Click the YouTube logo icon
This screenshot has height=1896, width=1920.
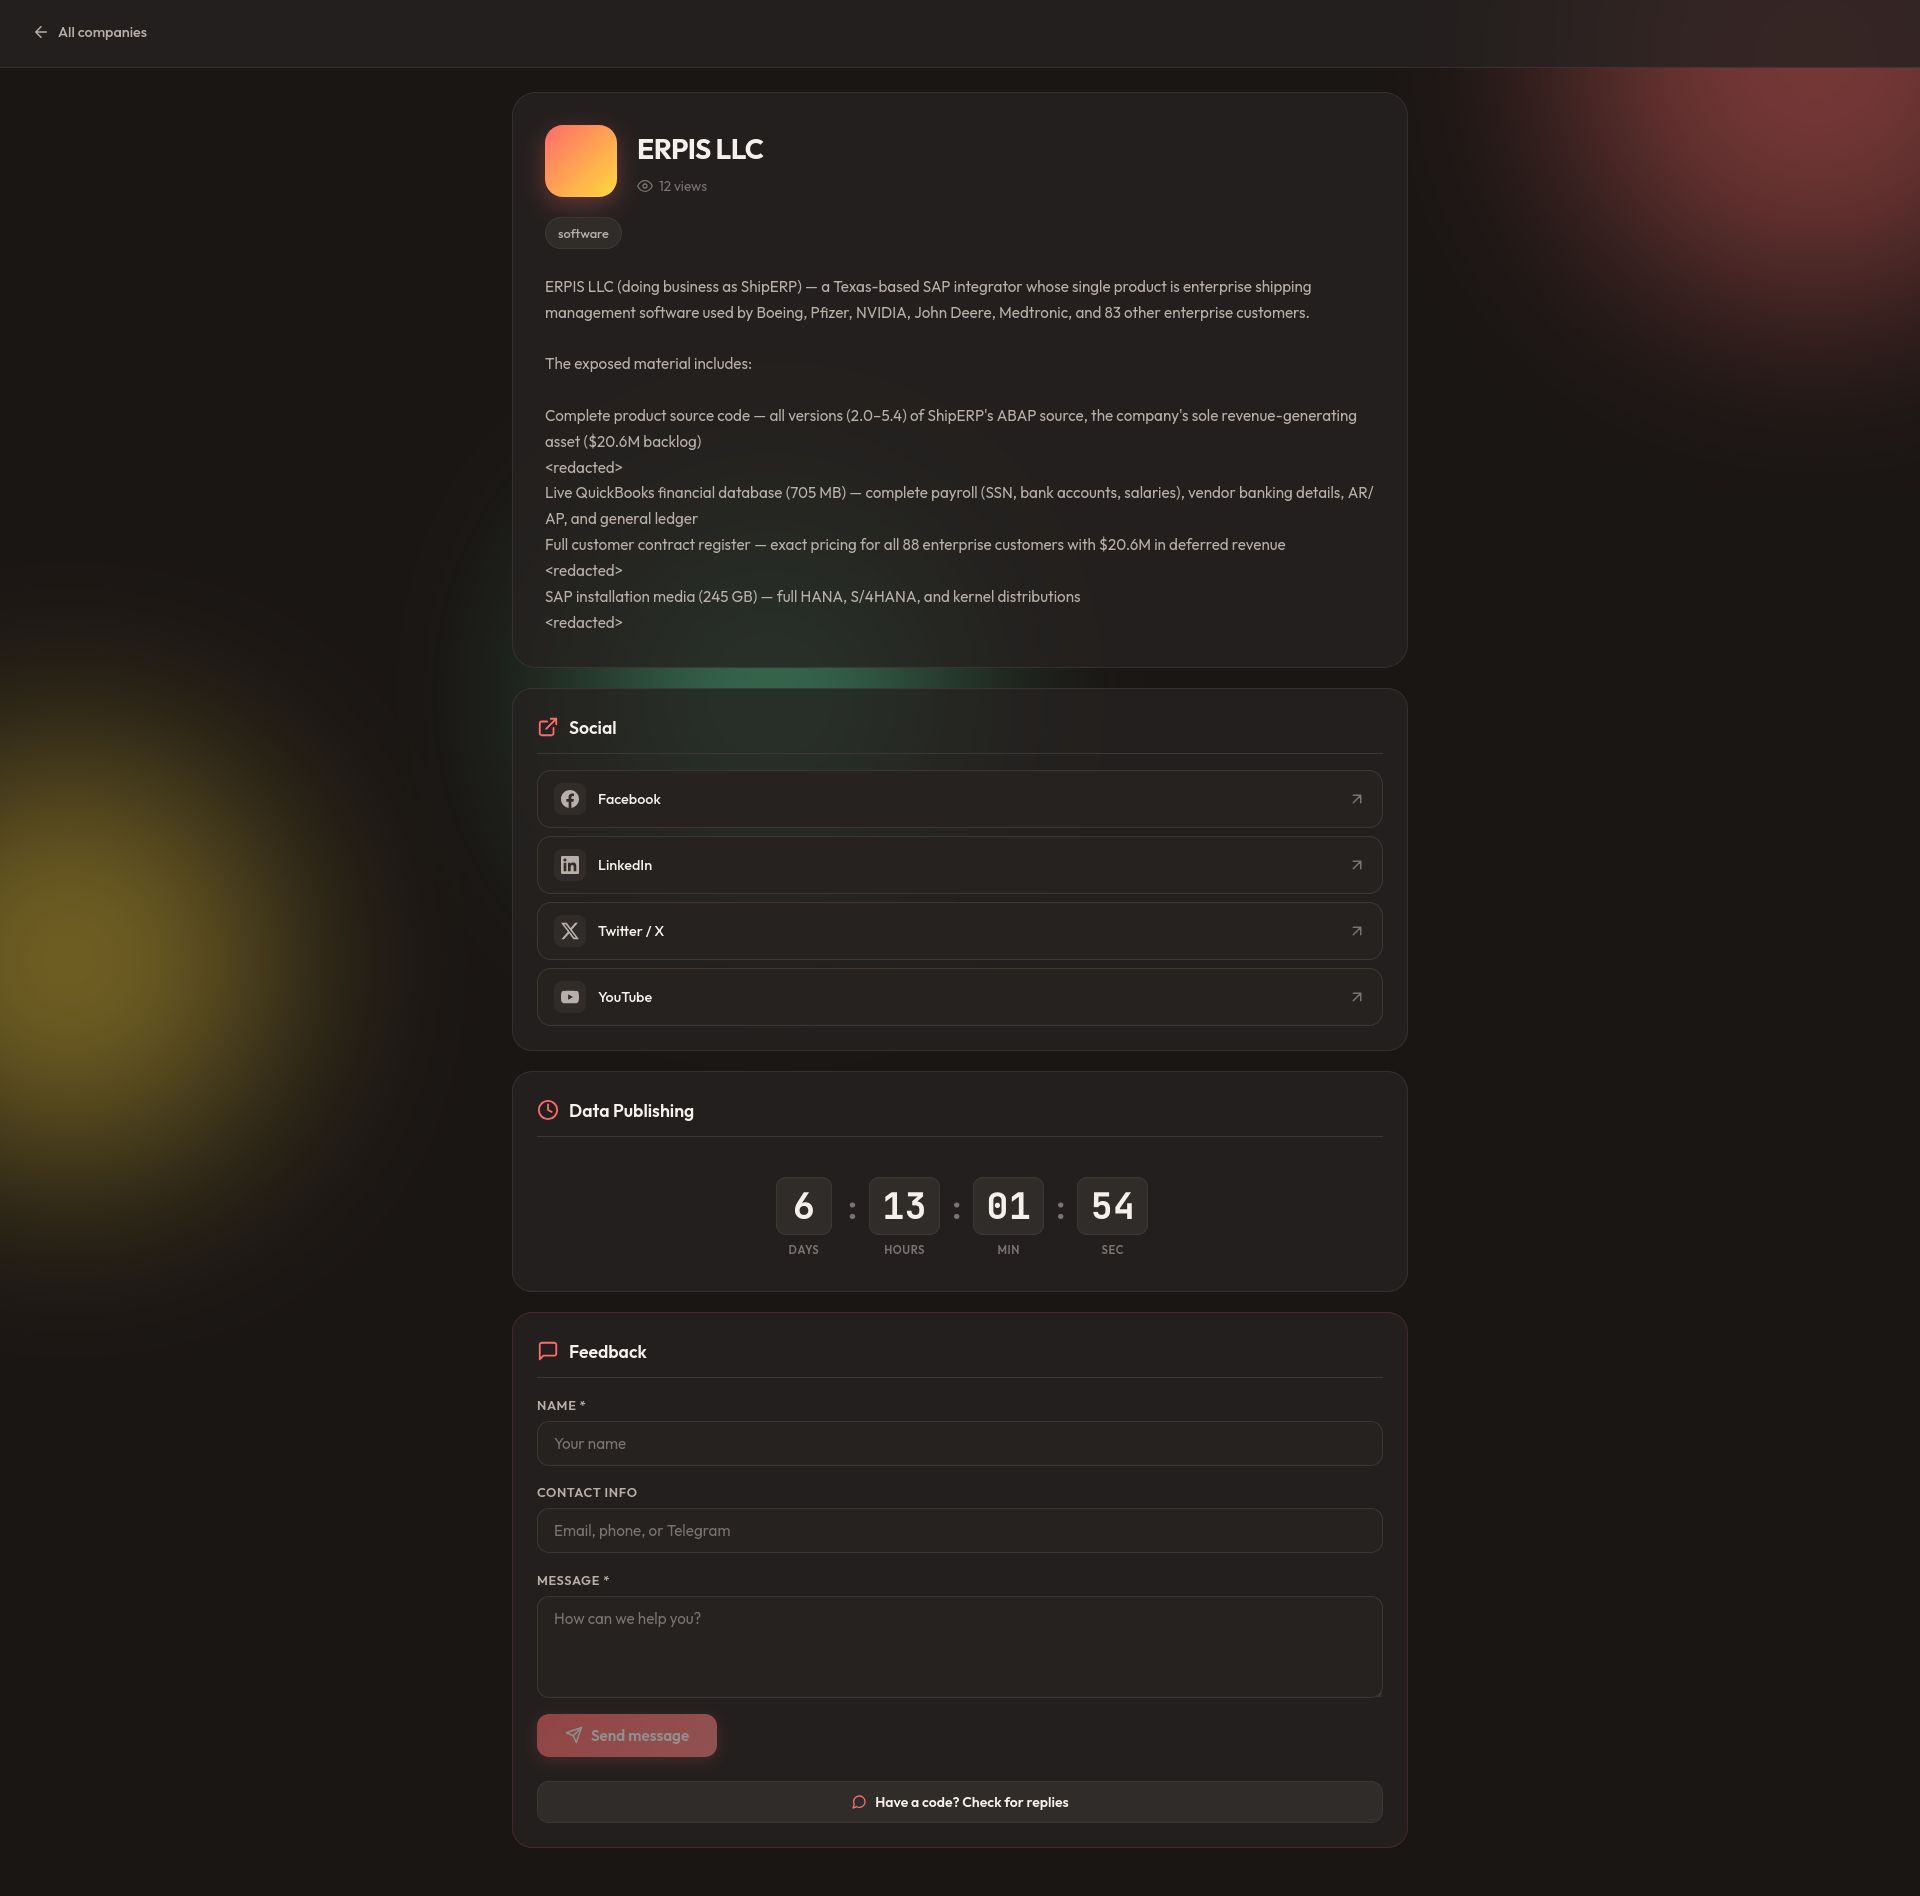(570, 997)
